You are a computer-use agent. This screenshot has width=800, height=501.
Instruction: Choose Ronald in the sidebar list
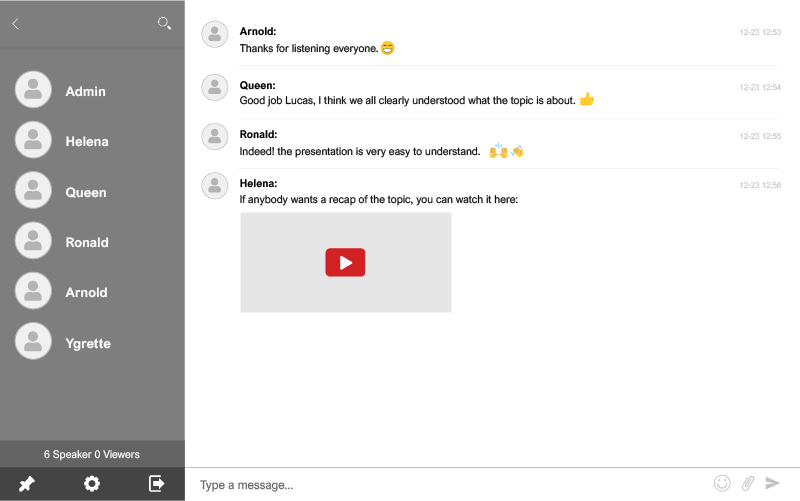(86, 242)
